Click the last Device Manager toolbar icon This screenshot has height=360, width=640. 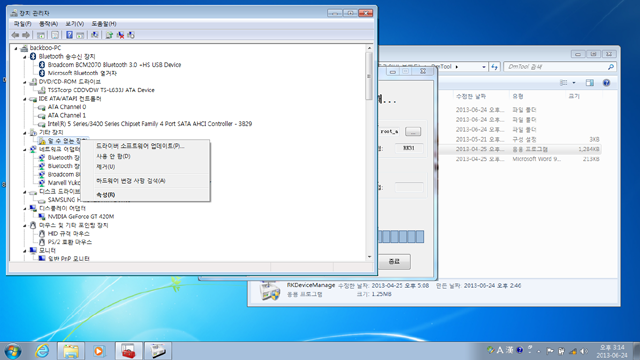[x=131, y=35]
